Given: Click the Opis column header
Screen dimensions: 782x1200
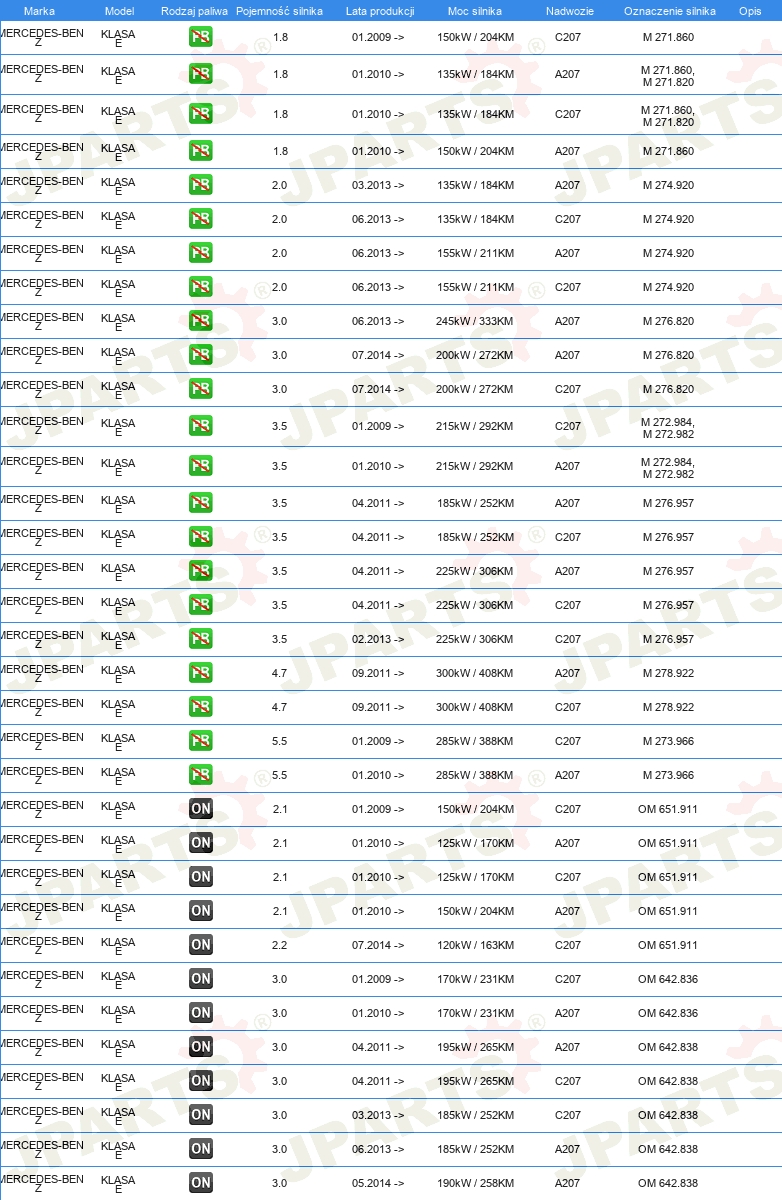Looking at the screenshot, I should 750,11.
